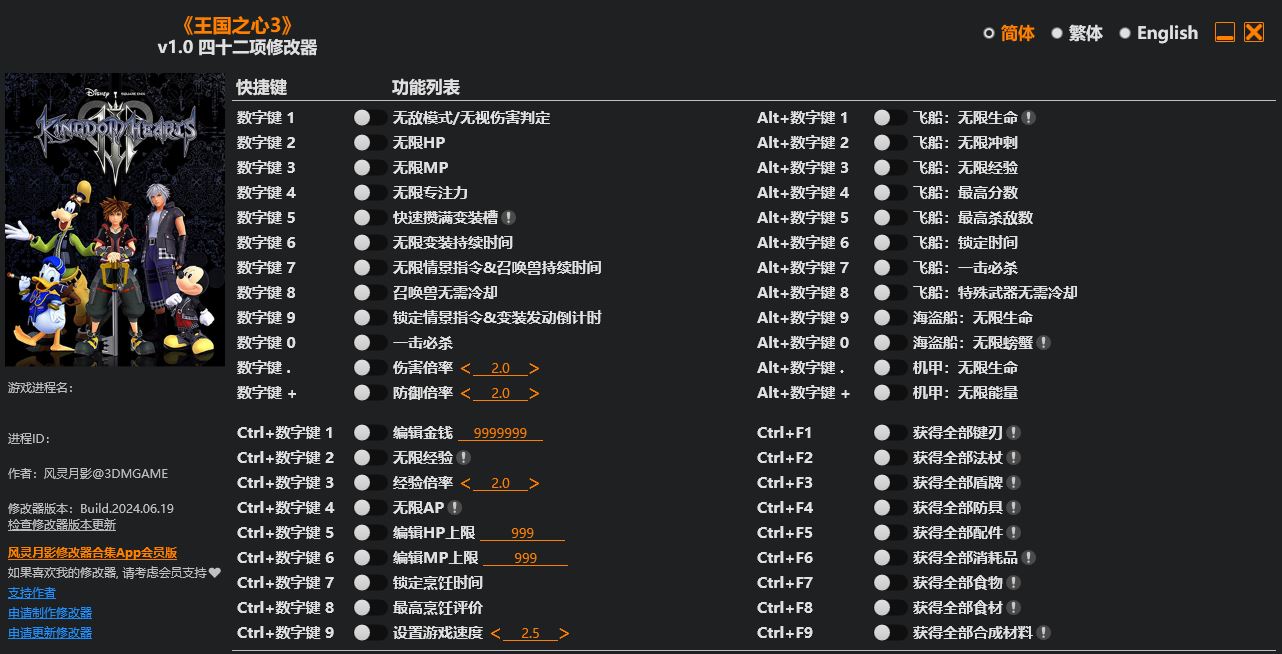The height and width of the screenshot is (654, 1282).
Task: Click info icon beside 飞船：无限生命
Action: (1029, 118)
